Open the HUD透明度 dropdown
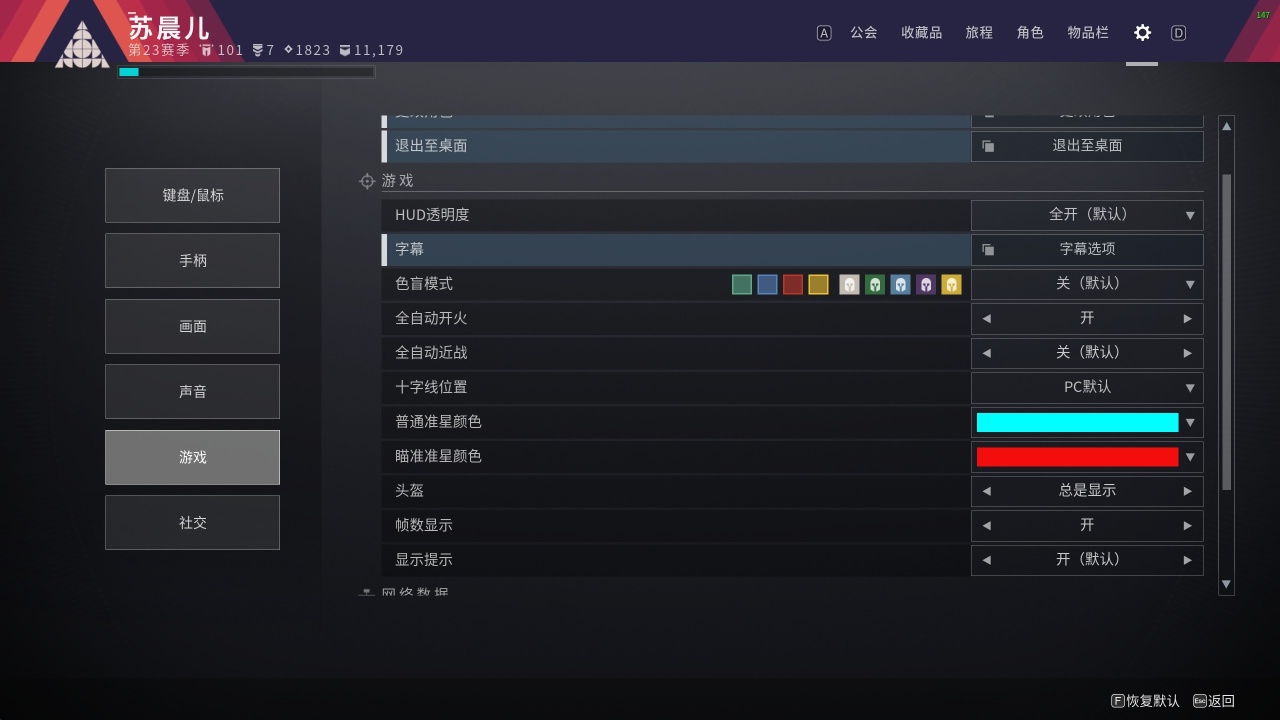Screen dimensions: 1280x720 click(x=1087, y=215)
